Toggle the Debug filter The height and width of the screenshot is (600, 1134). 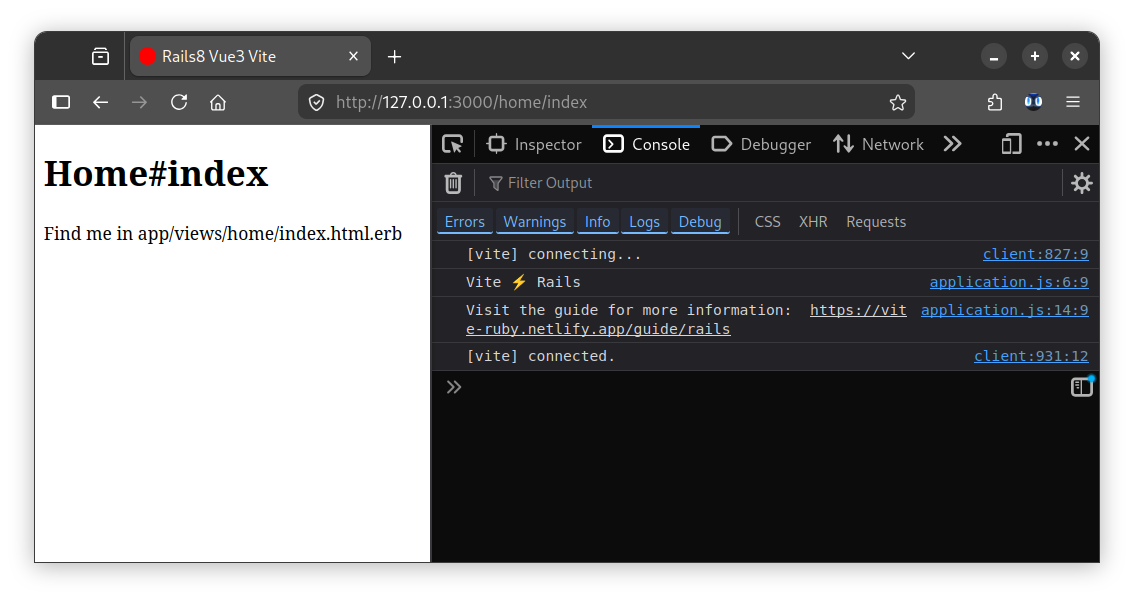point(700,222)
